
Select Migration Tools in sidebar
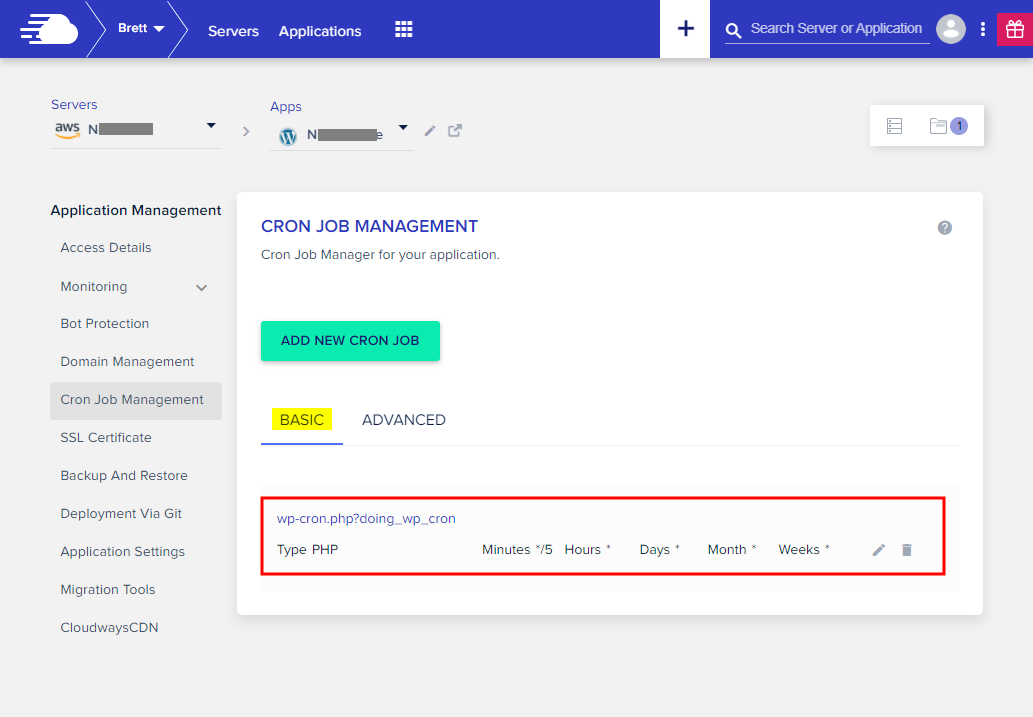coord(108,590)
